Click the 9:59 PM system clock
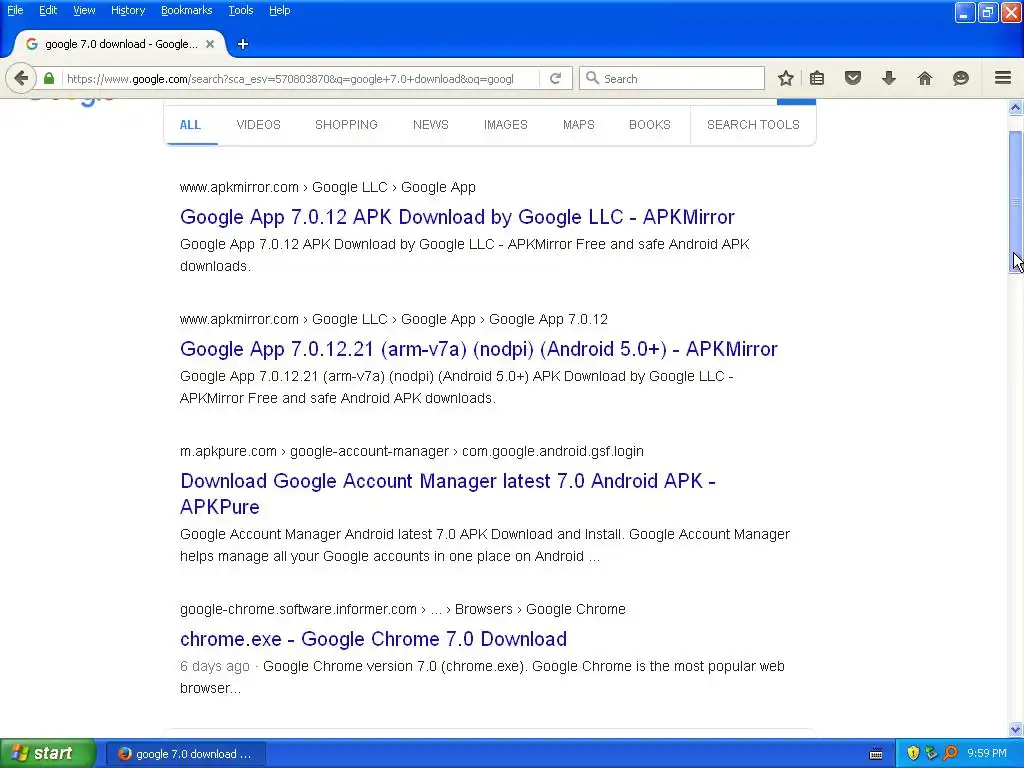Viewport: 1024px width, 768px height. coord(987,753)
